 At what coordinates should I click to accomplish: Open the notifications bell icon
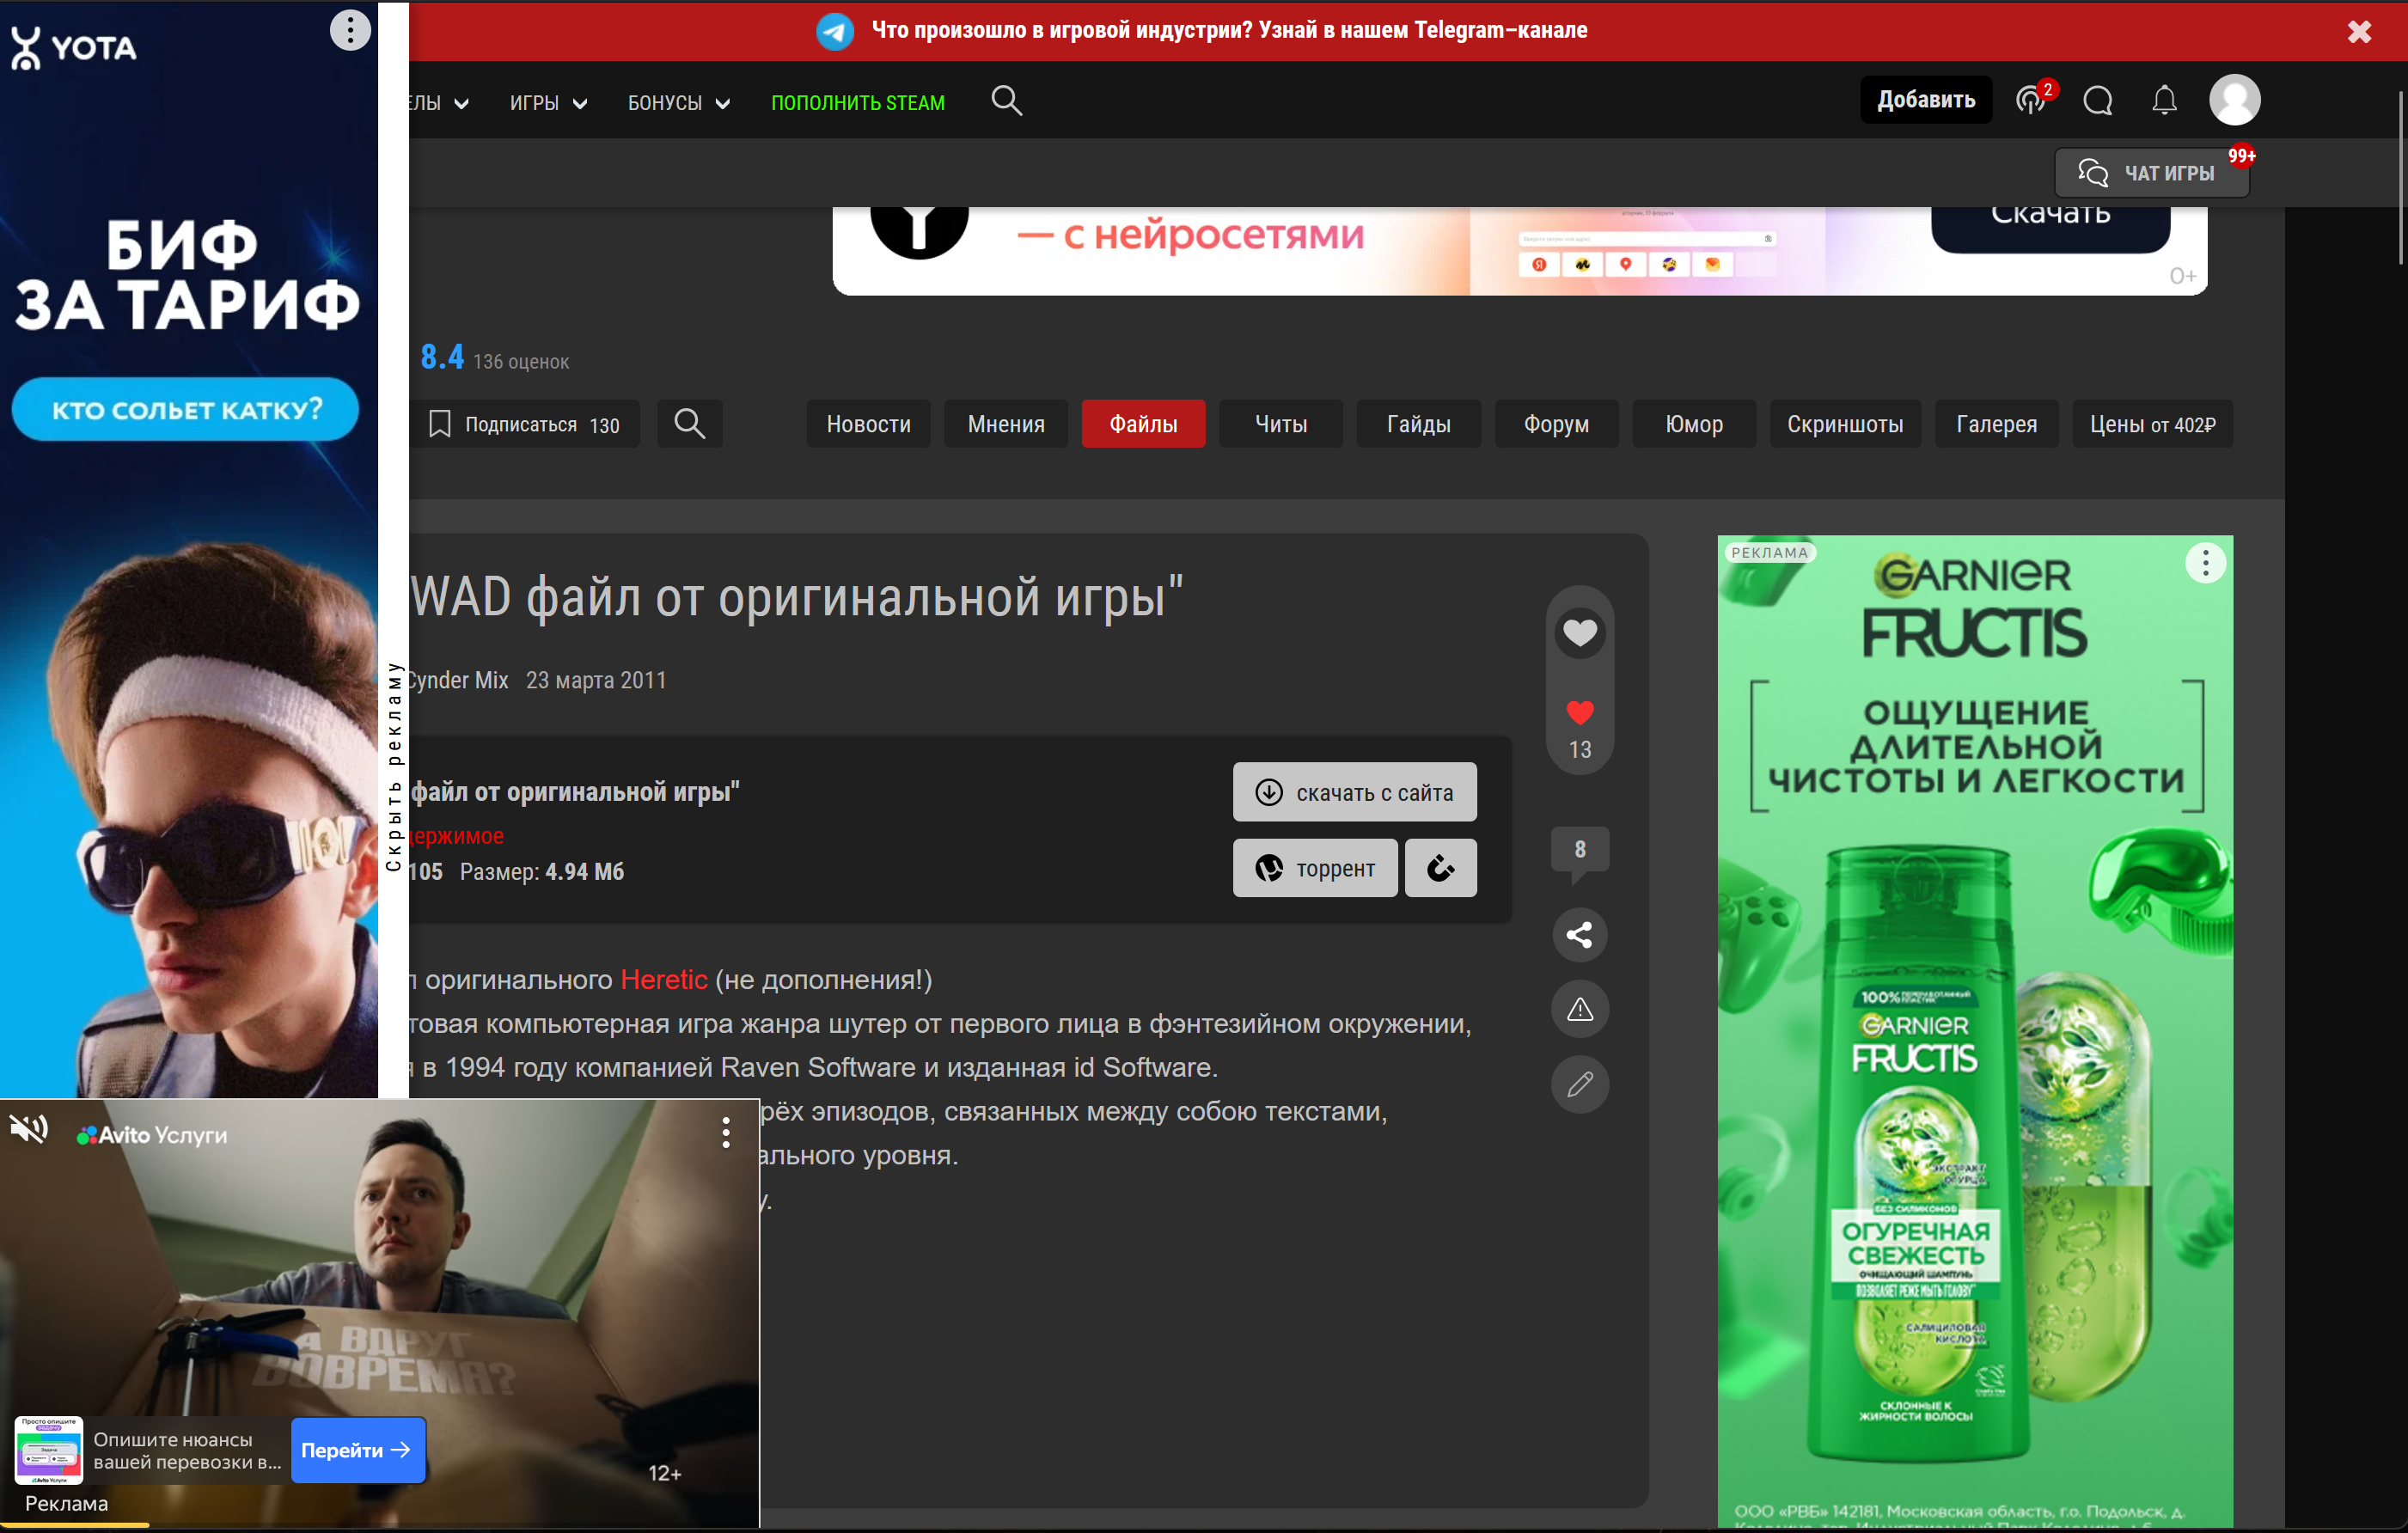click(x=2164, y=101)
